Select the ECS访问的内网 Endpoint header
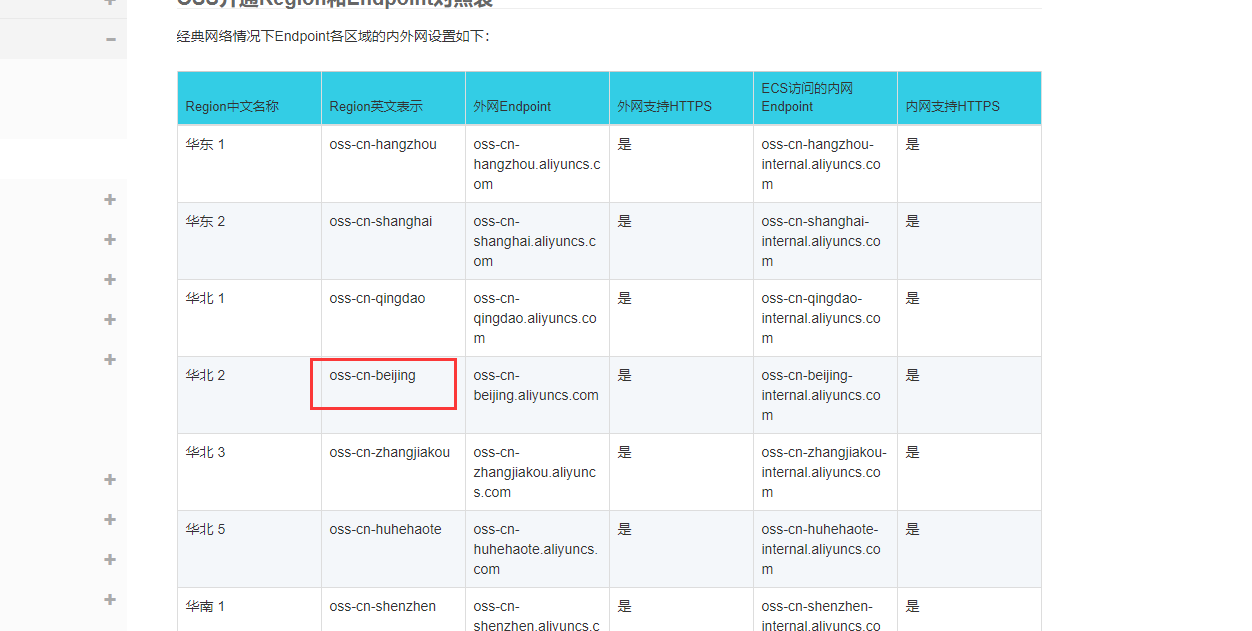 coord(807,97)
